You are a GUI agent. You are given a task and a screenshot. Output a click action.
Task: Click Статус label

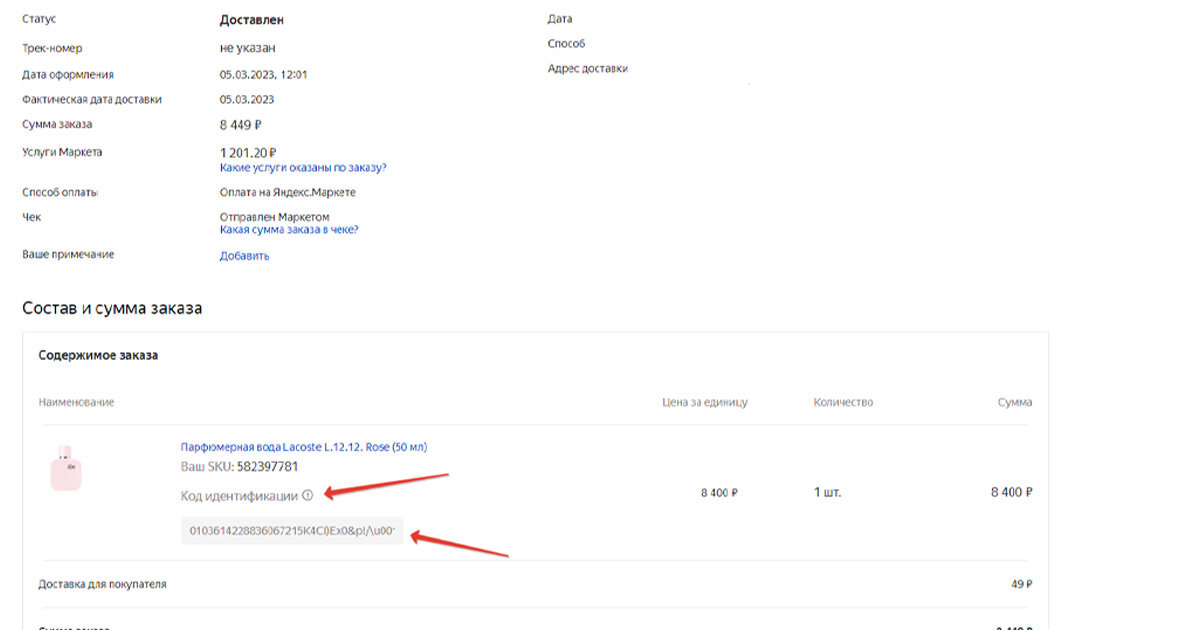pyautogui.click(x=39, y=20)
